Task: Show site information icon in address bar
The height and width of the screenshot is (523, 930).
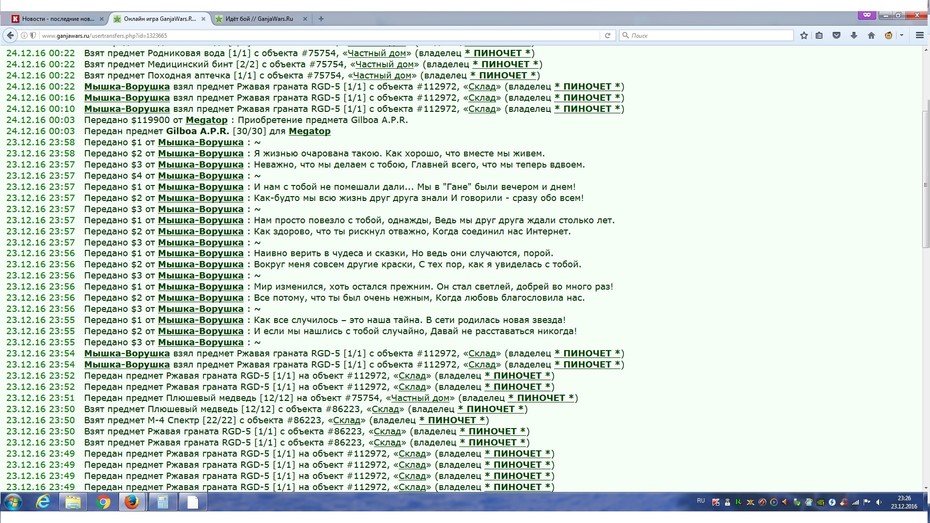Action: click(24, 36)
